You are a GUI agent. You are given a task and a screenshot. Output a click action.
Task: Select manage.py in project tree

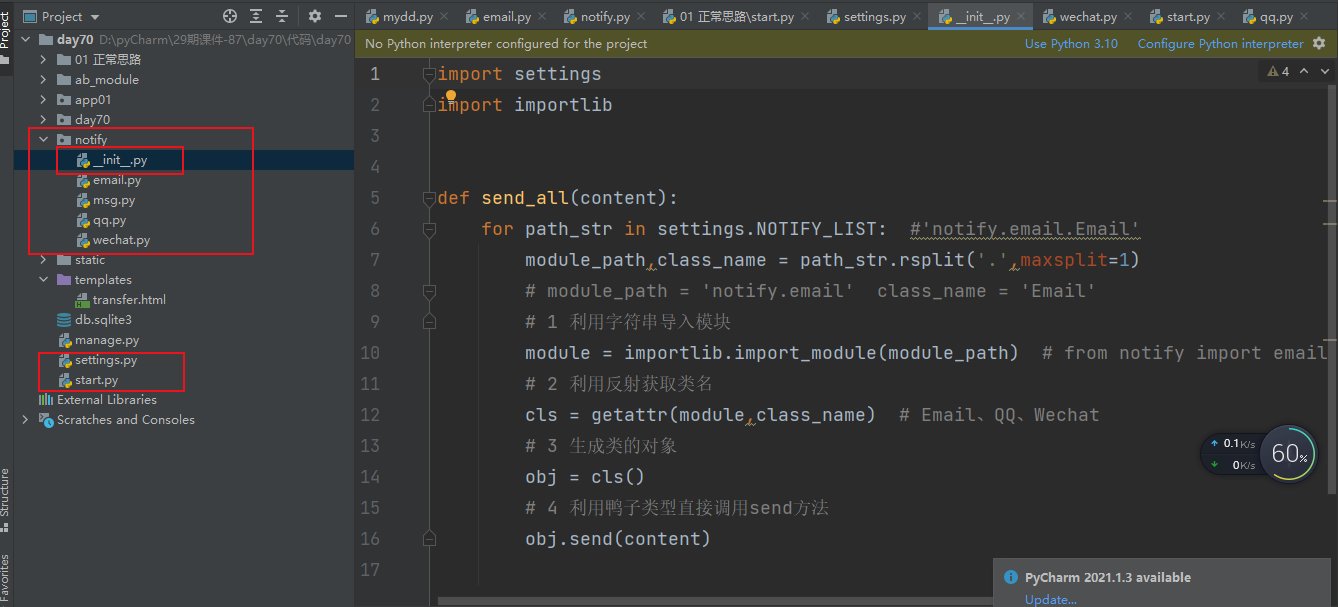106,340
